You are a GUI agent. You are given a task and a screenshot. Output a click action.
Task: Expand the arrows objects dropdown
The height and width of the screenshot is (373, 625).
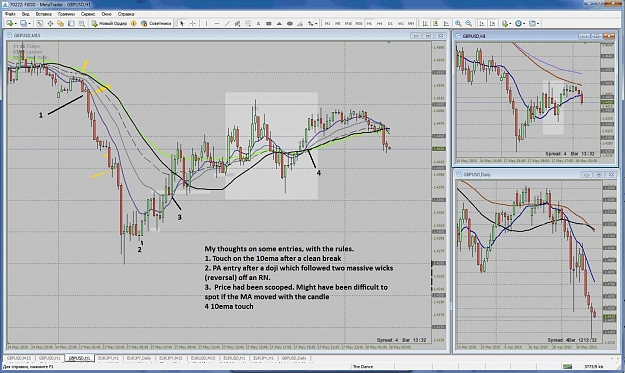(316, 24)
